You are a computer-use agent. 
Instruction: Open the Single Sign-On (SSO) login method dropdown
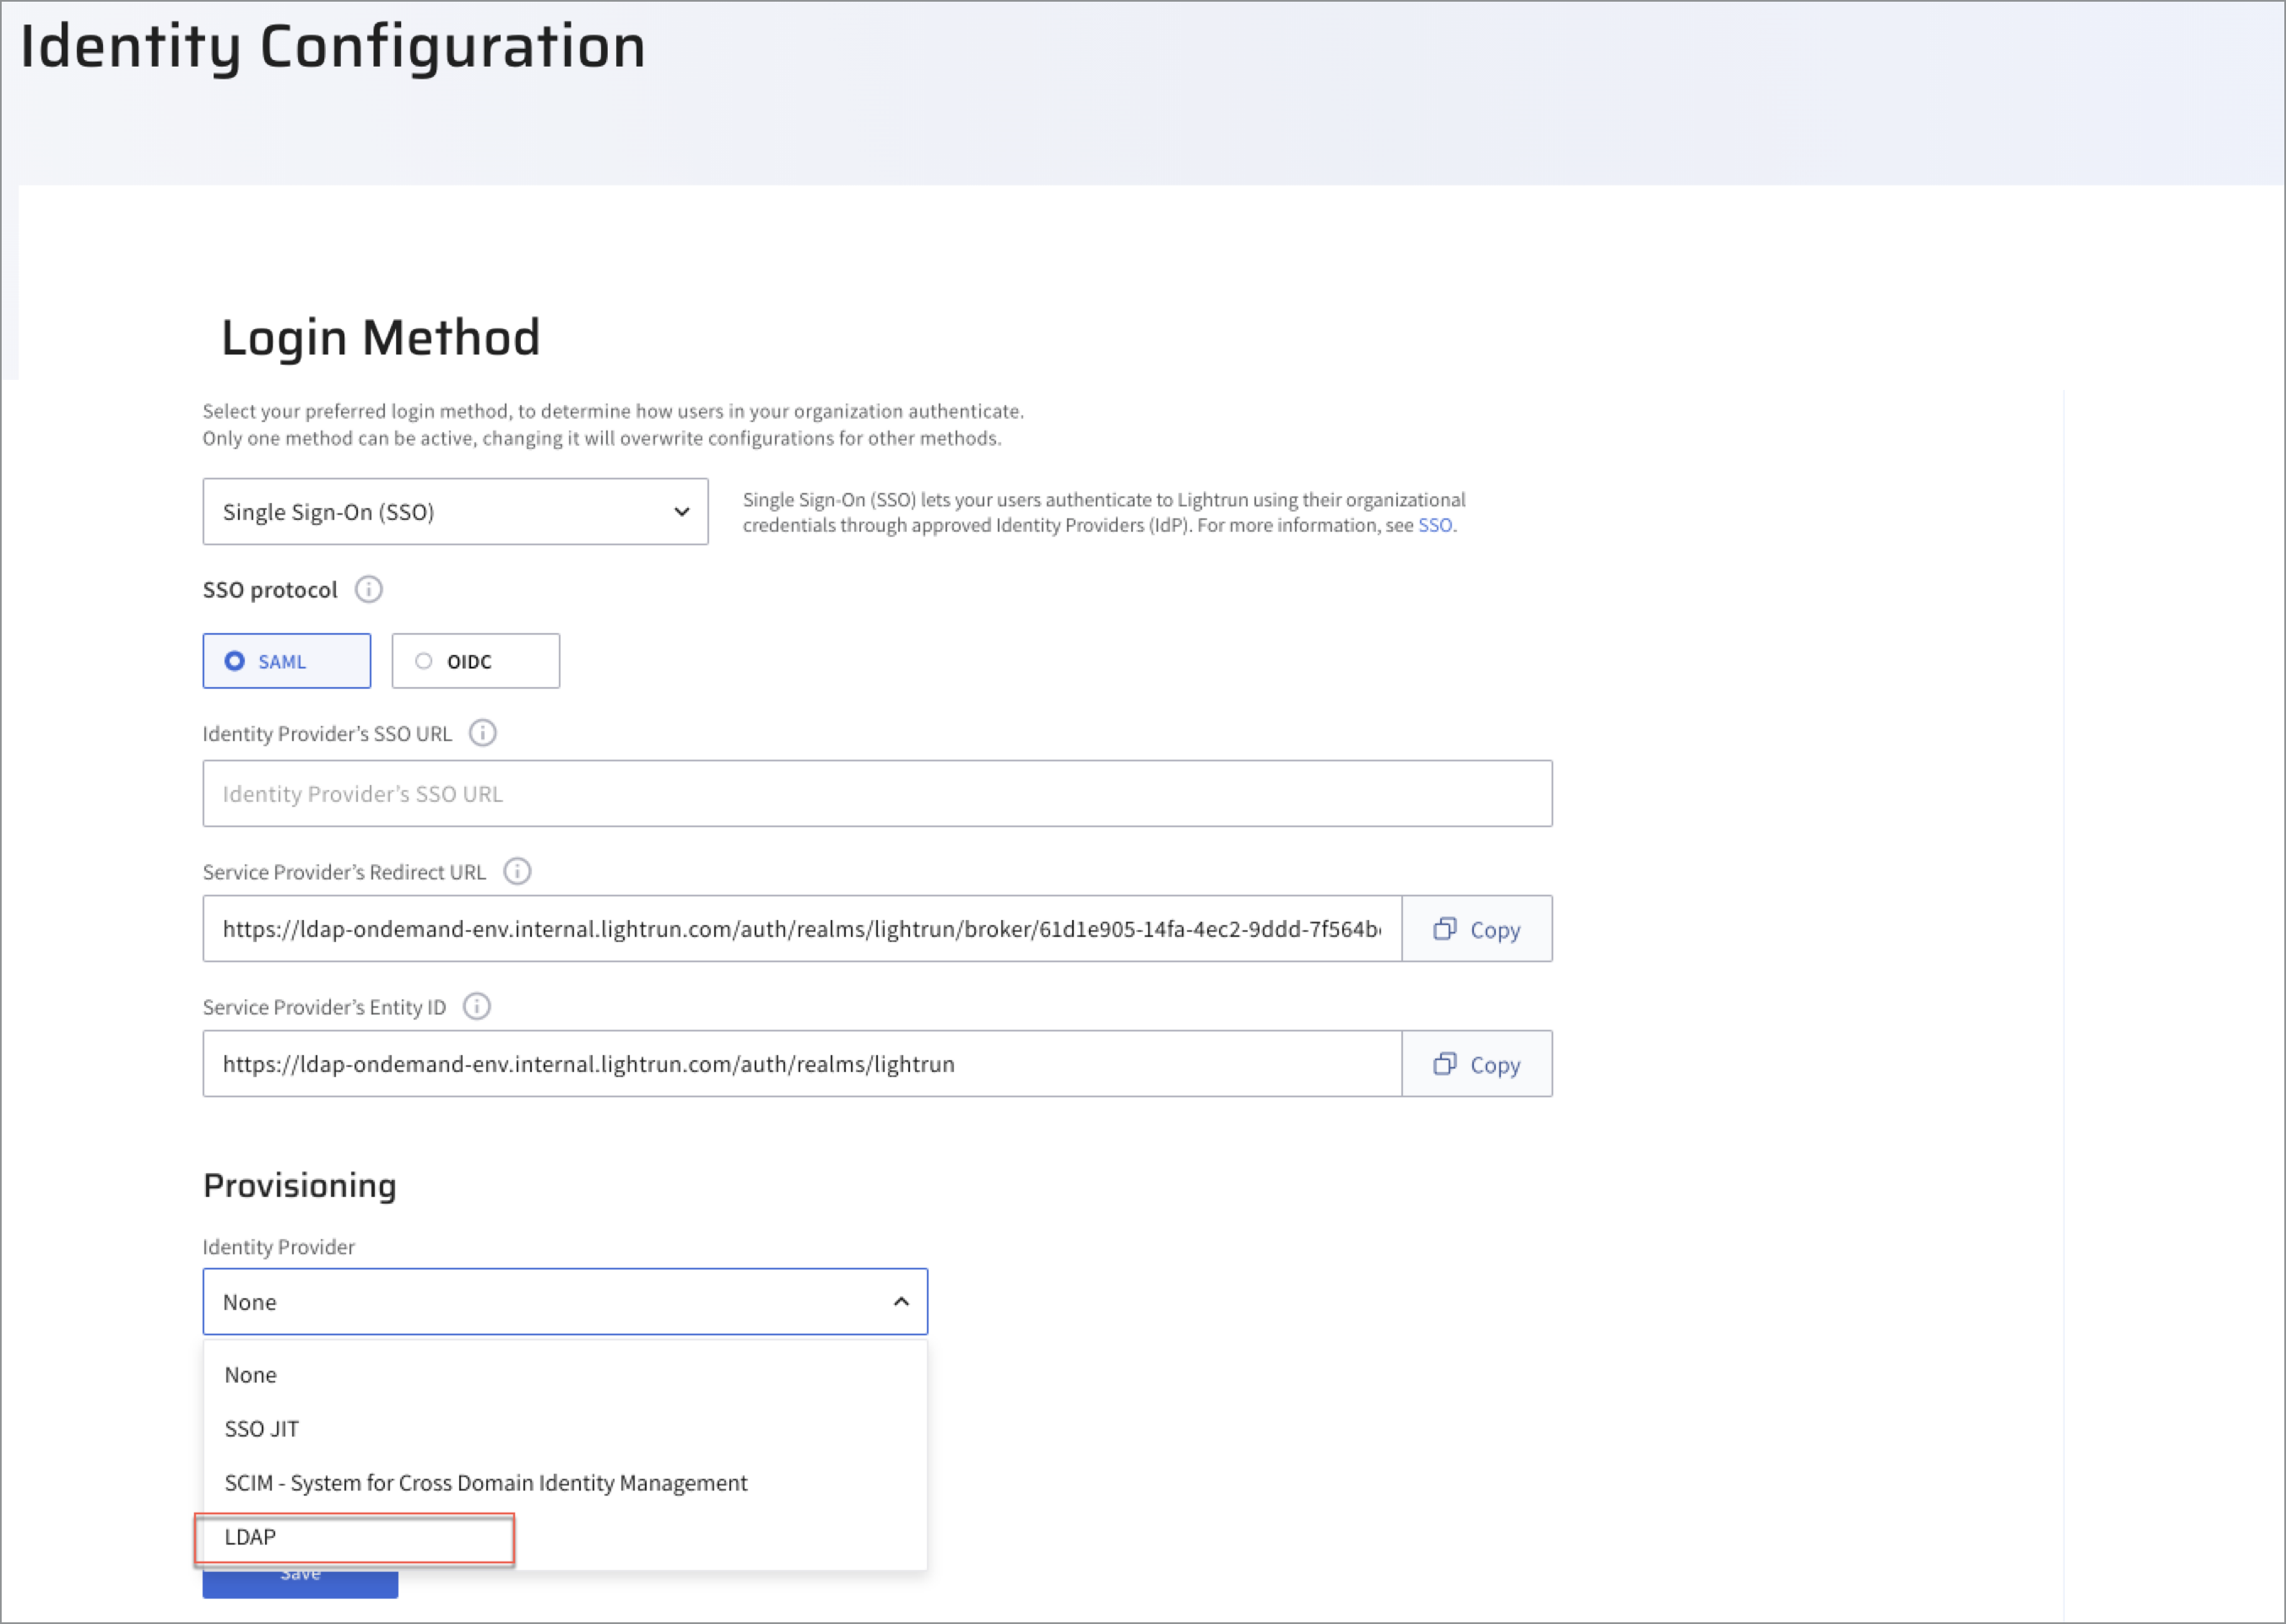click(455, 512)
